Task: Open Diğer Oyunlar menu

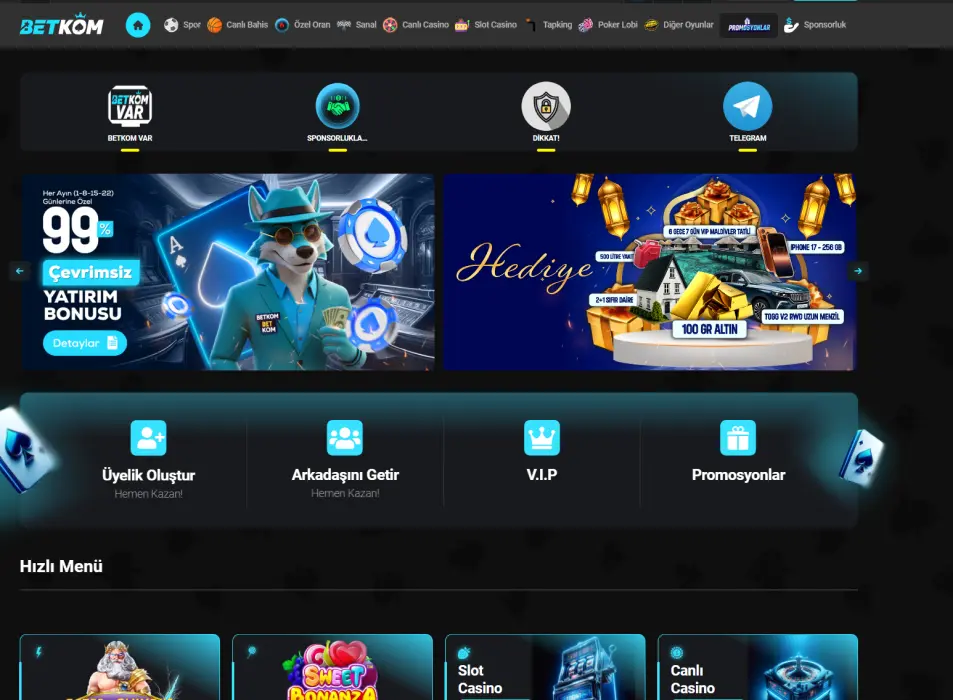Action: tap(679, 25)
